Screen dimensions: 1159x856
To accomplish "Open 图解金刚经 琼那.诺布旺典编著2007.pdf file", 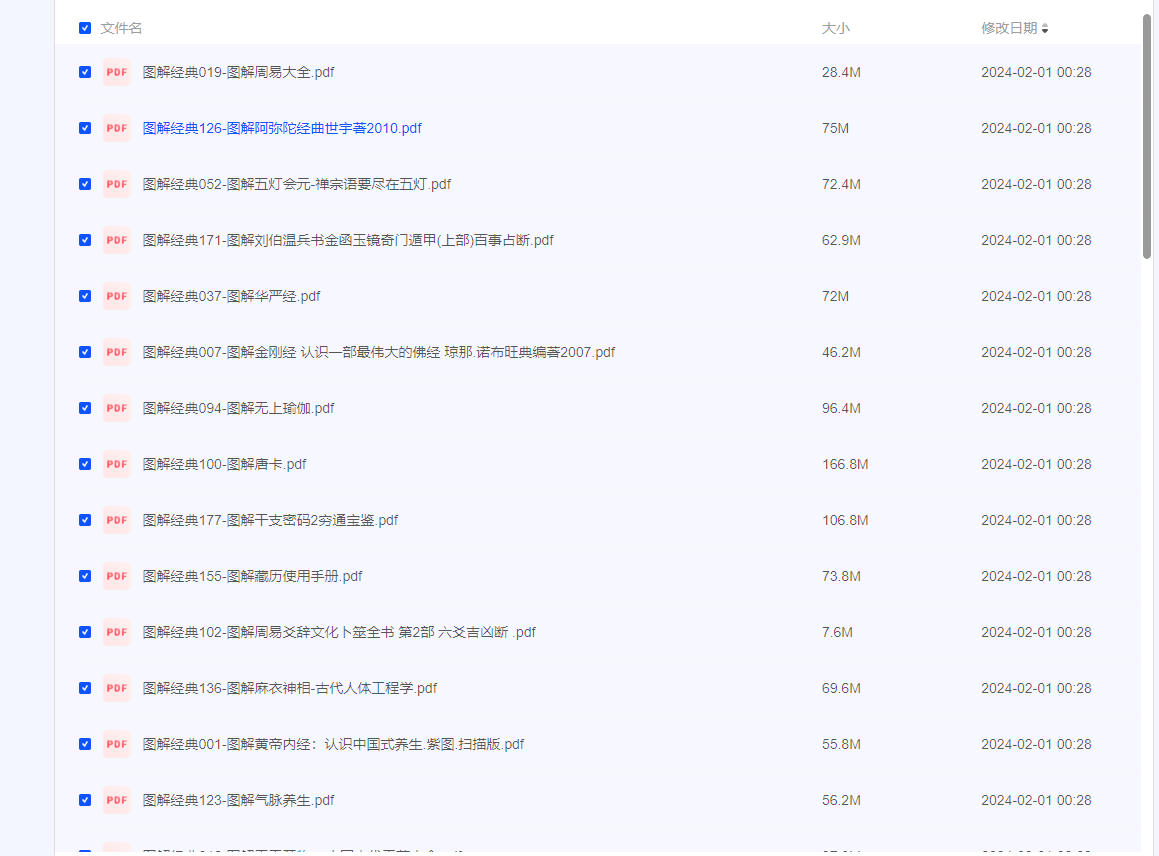I will (x=378, y=352).
